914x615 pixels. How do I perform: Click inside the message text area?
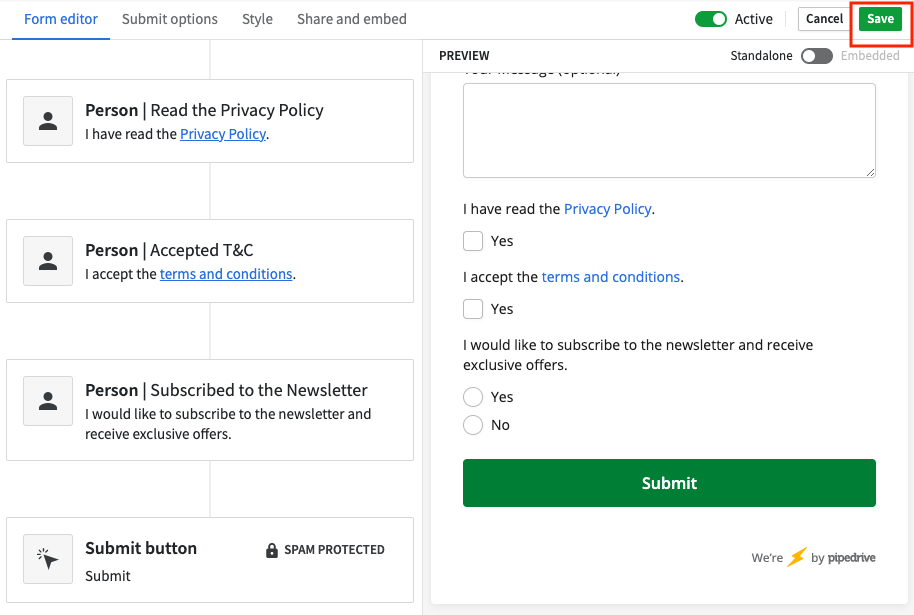pos(669,131)
